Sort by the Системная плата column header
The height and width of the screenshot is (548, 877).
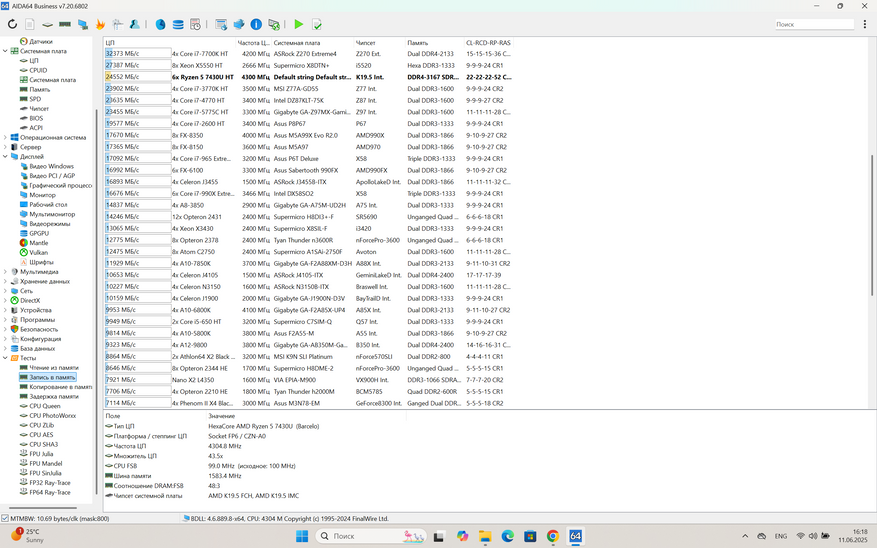[x=313, y=42]
